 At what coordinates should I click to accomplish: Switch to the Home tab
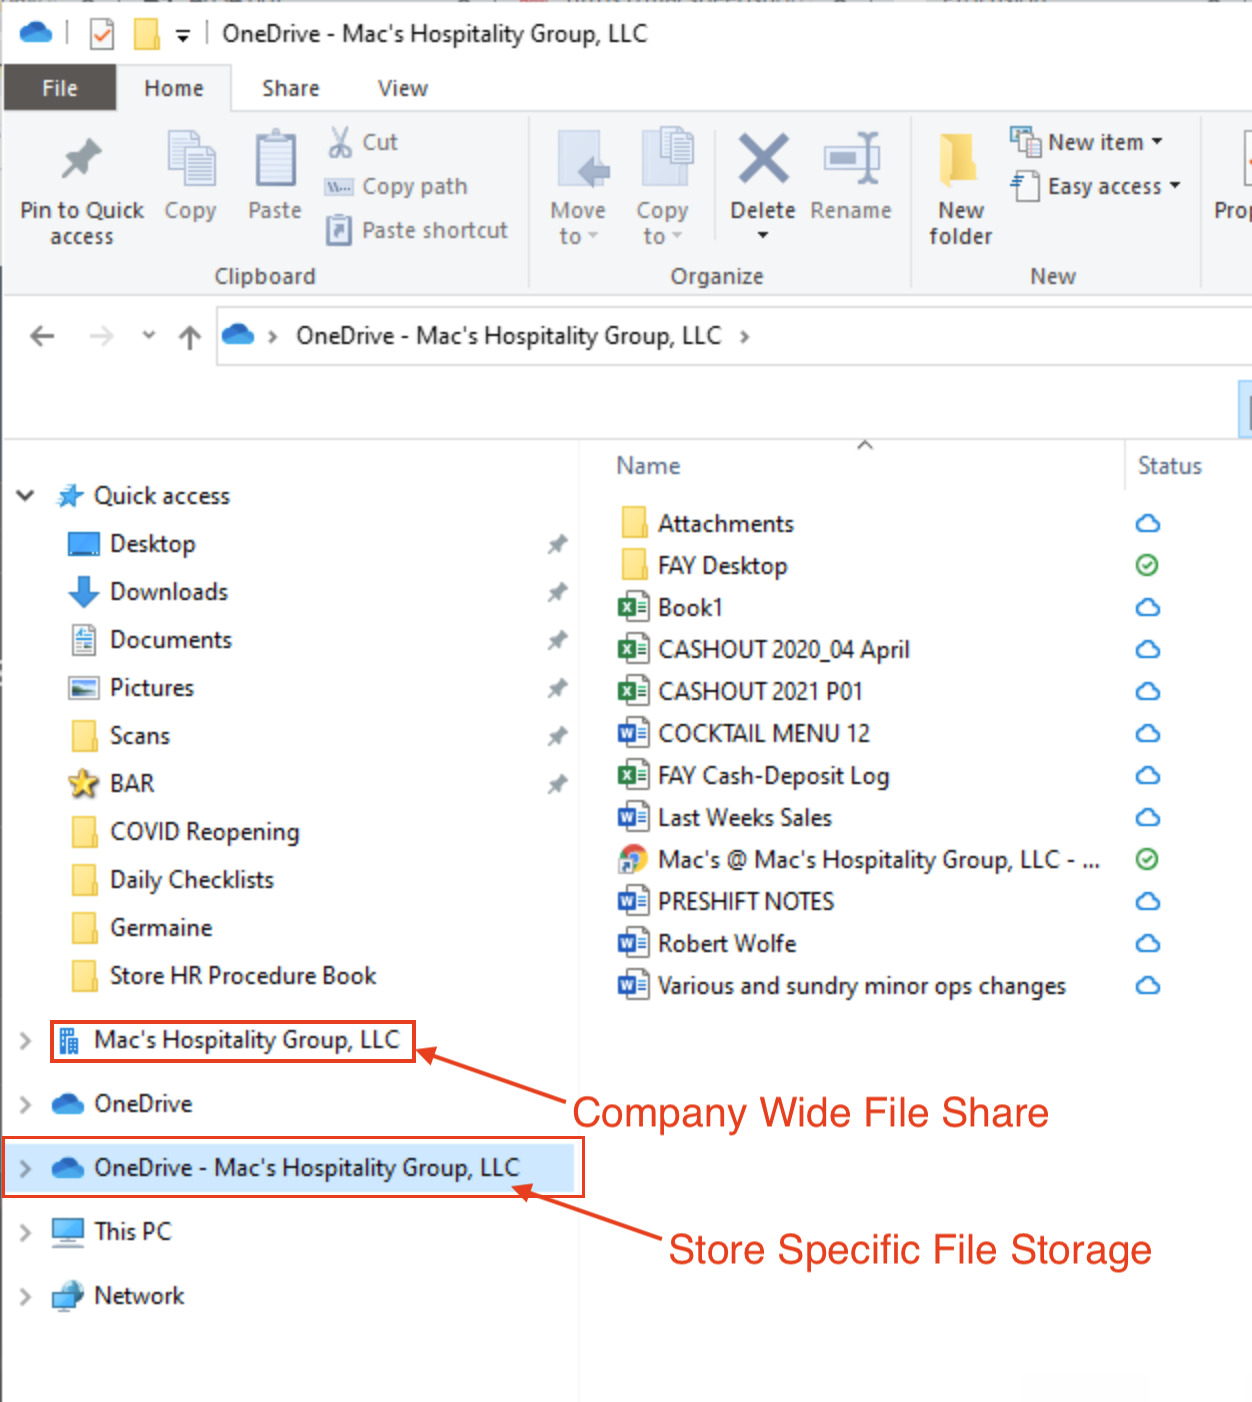(x=174, y=88)
